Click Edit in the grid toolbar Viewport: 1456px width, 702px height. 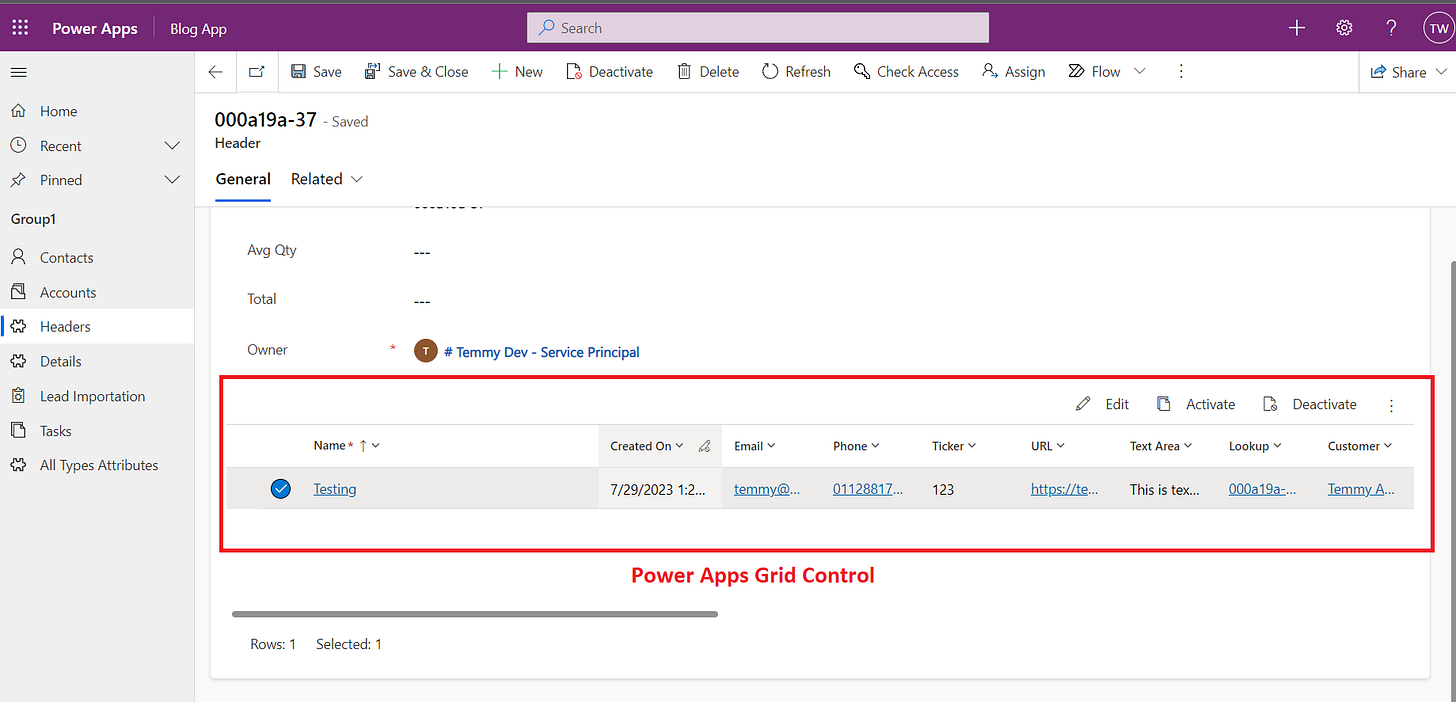pos(1102,404)
